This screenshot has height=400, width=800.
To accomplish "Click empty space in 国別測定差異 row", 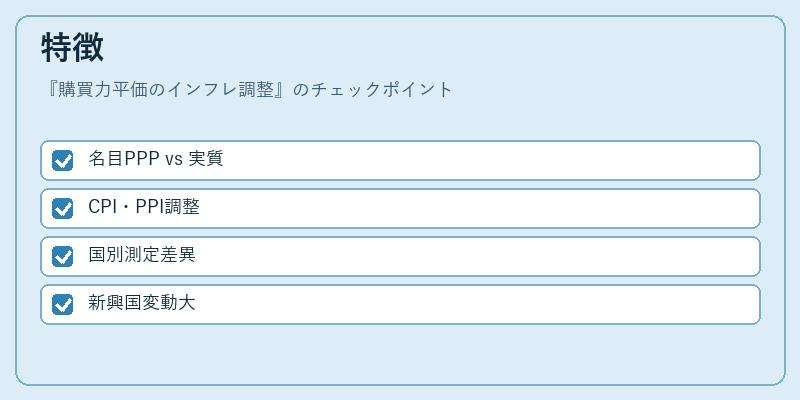I will [x=477, y=256].
